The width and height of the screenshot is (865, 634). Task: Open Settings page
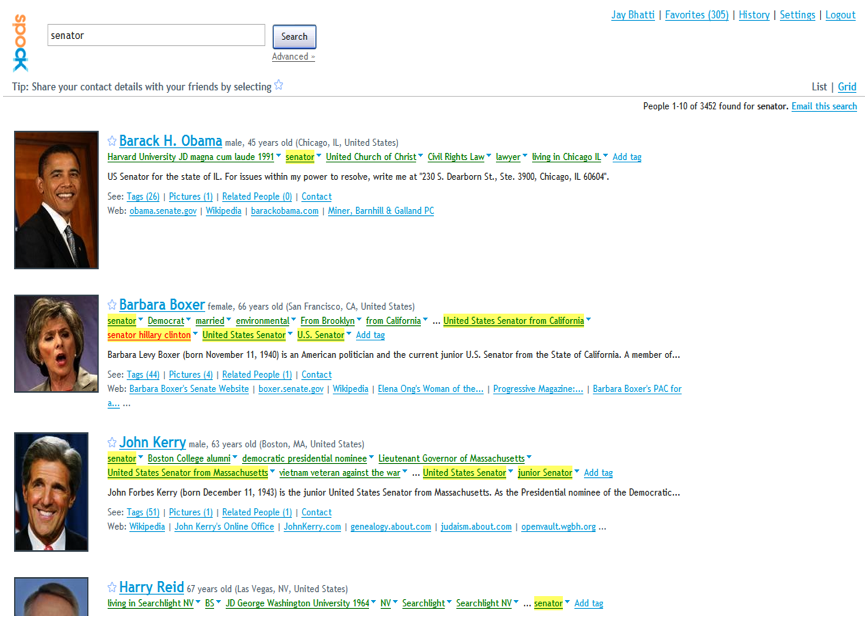tap(797, 15)
